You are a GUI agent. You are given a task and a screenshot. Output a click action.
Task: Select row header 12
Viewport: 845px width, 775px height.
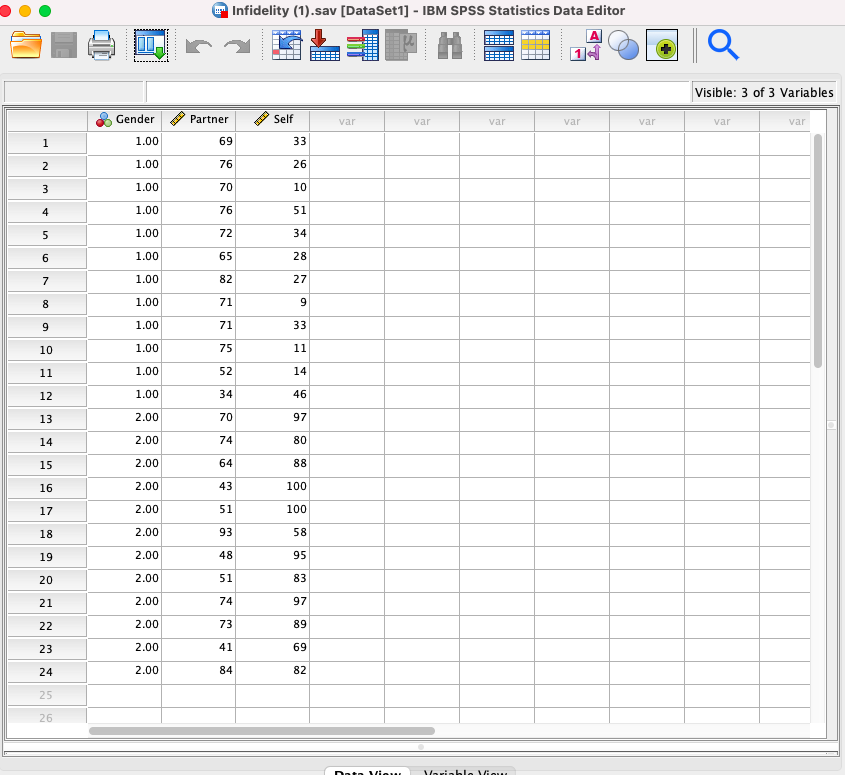pyautogui.click(x=47, y=396)
